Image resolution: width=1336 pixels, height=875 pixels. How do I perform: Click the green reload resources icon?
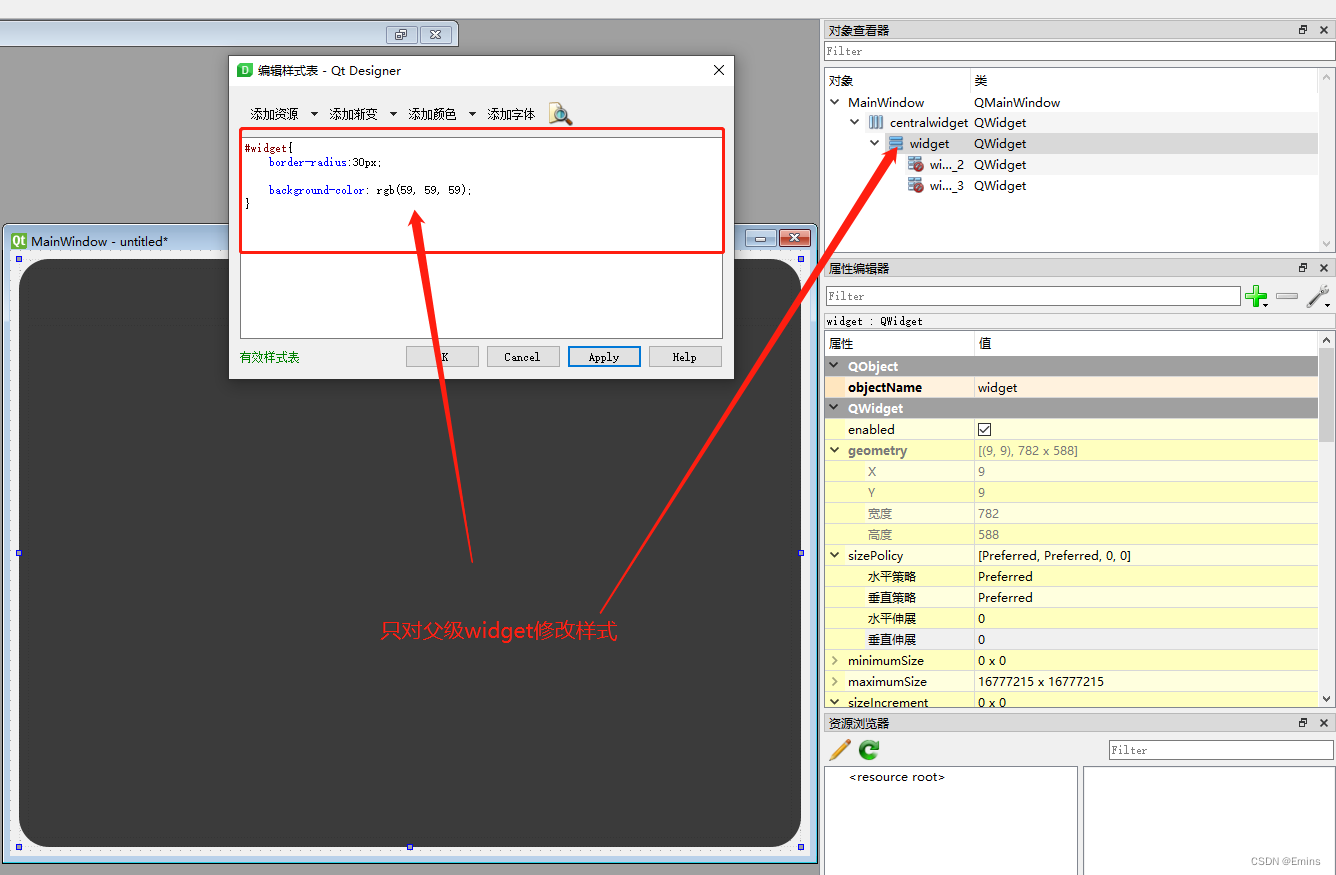[x=869, y=750]
